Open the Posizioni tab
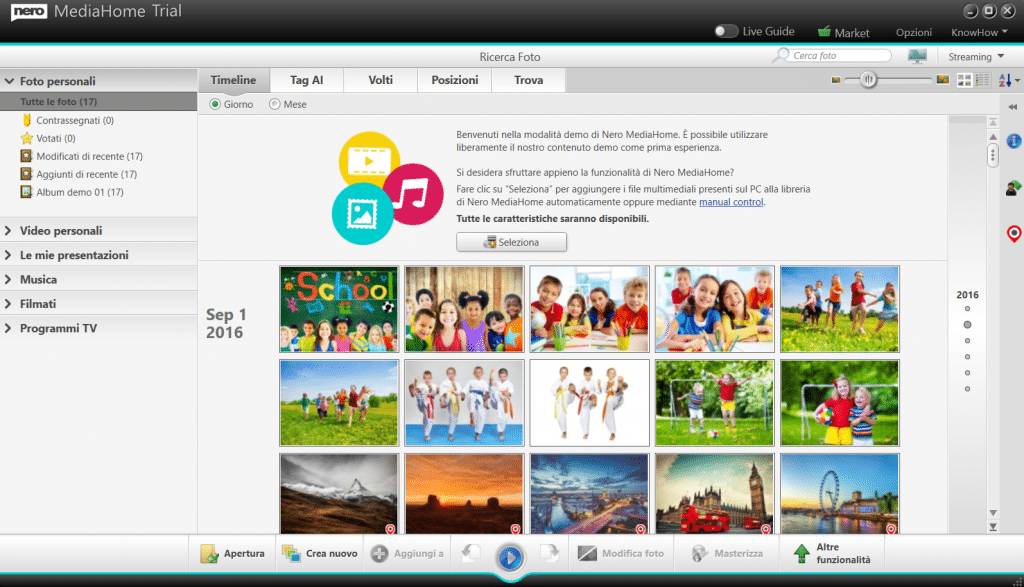The height and width of the screenshot is (587, 1024). tap(455, 80)
